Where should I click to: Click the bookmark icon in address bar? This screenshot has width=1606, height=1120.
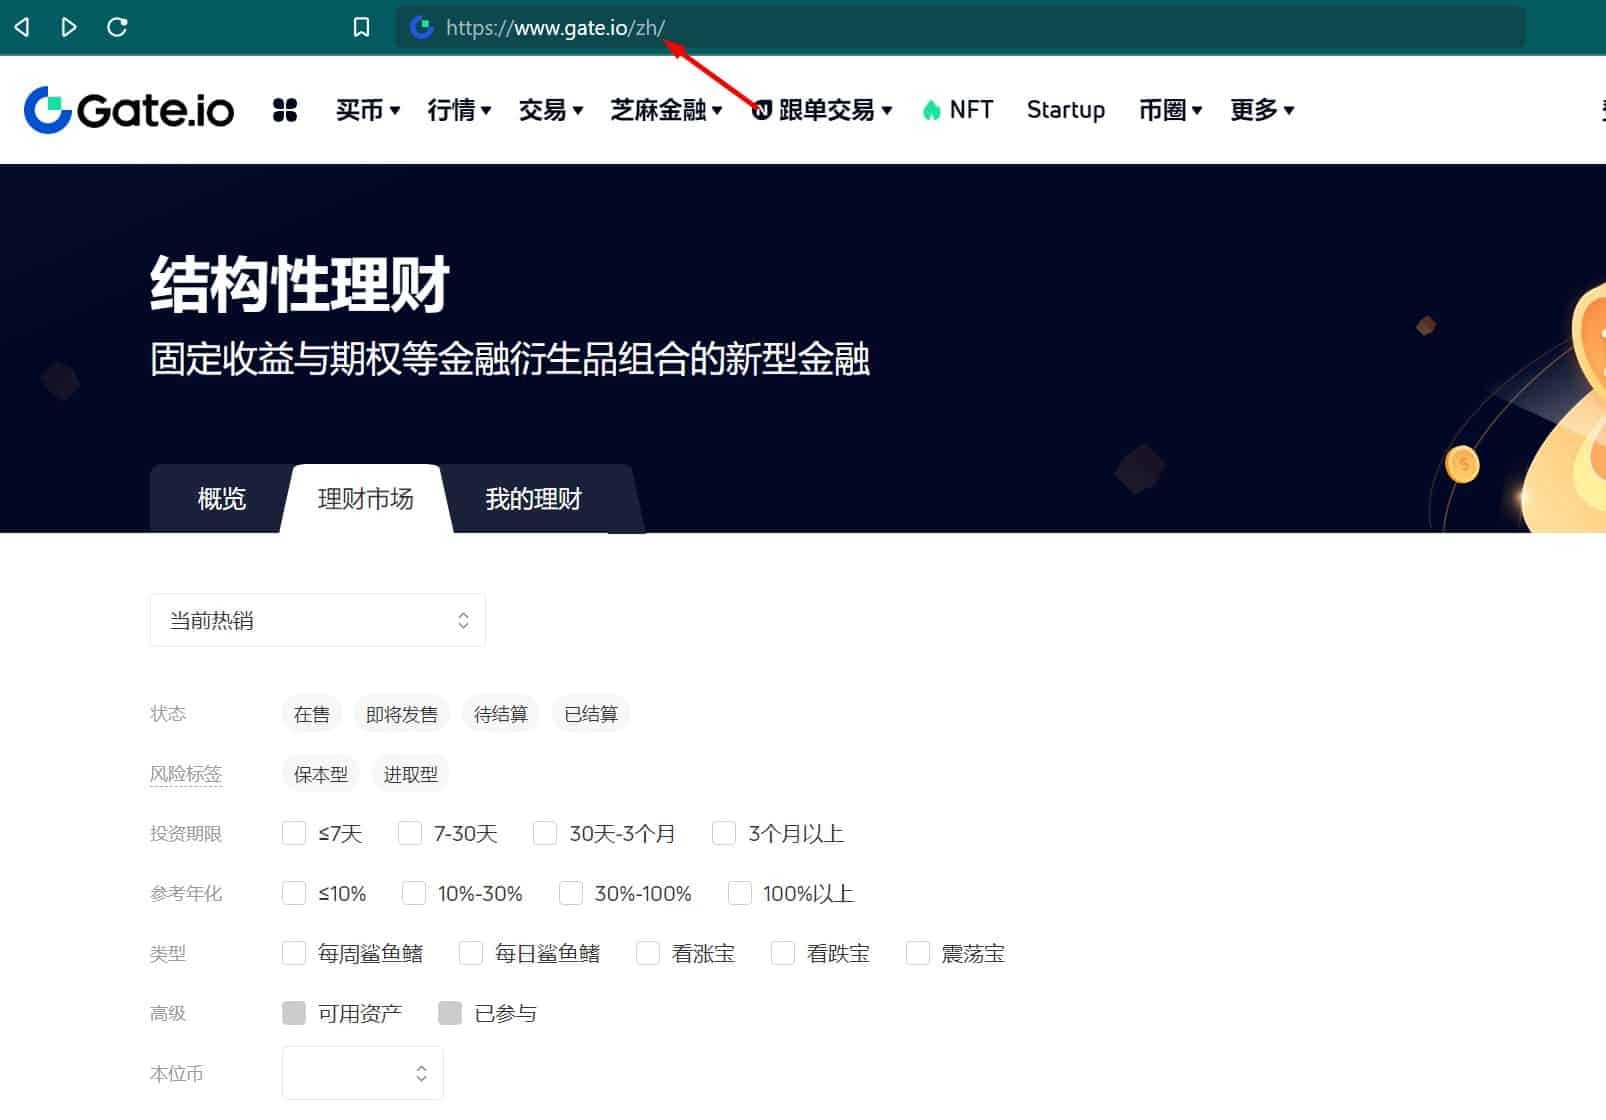point(362,27)
